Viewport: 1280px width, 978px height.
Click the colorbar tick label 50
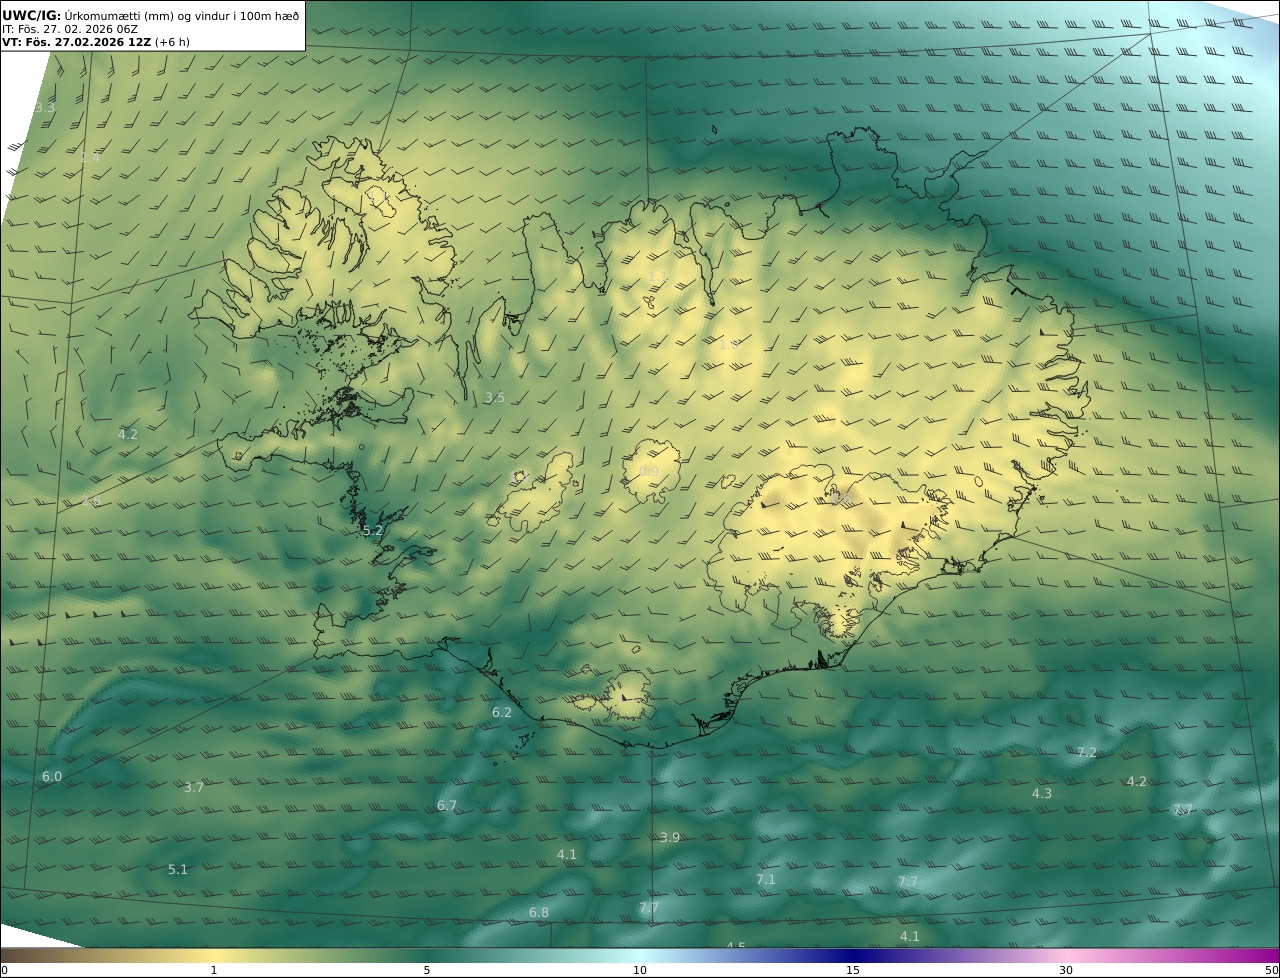[x=1272, y=970]
